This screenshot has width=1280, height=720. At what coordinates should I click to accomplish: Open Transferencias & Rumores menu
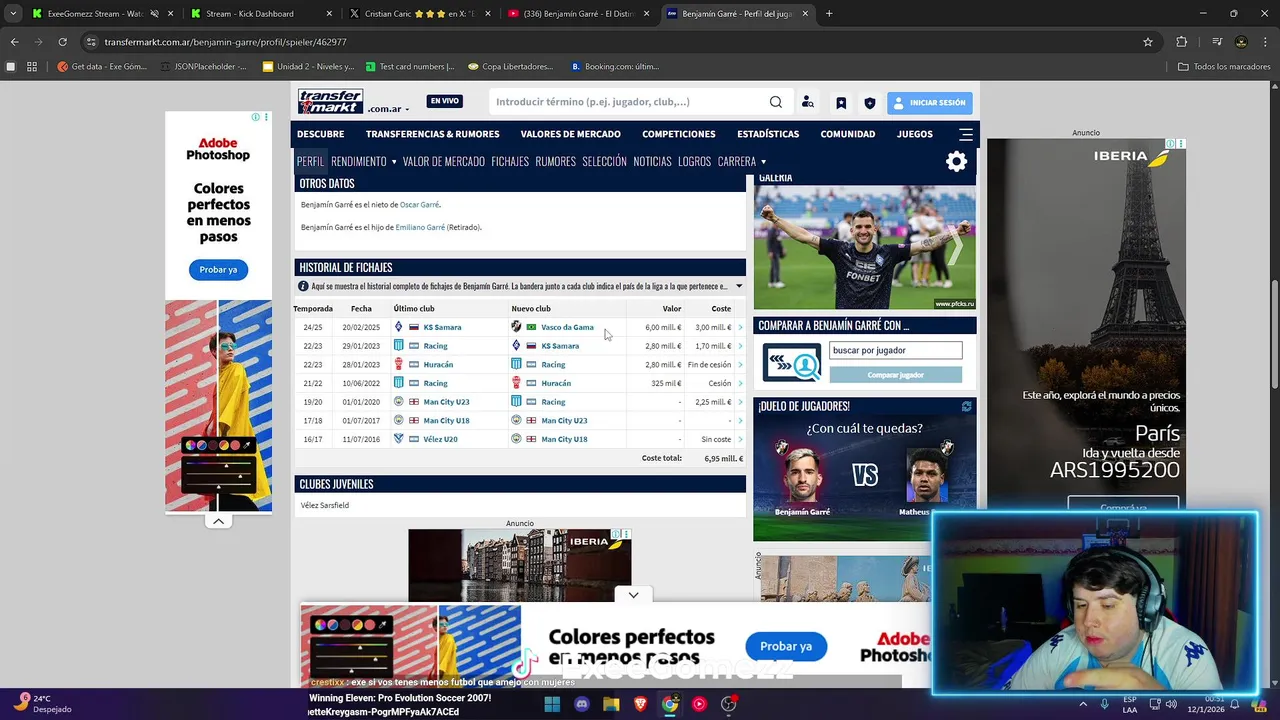click(432, 134)
